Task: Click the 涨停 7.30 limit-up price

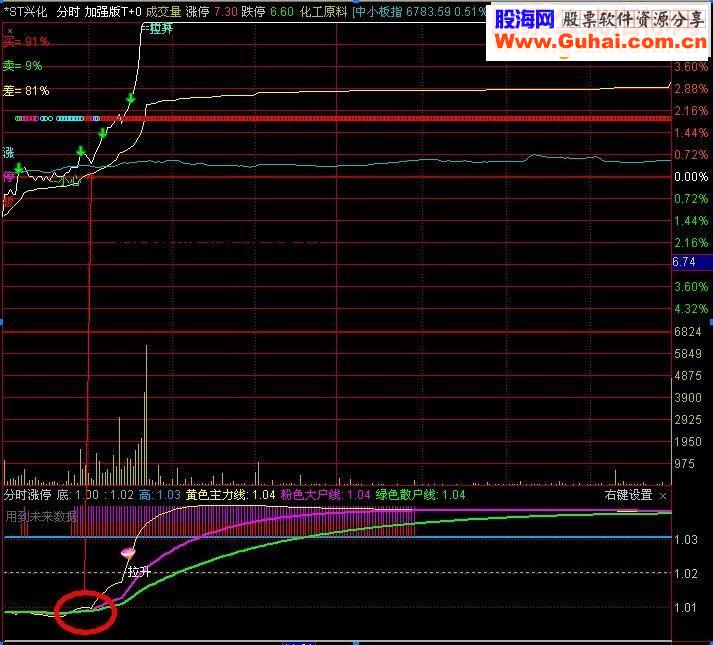Action: coord(211,12)
